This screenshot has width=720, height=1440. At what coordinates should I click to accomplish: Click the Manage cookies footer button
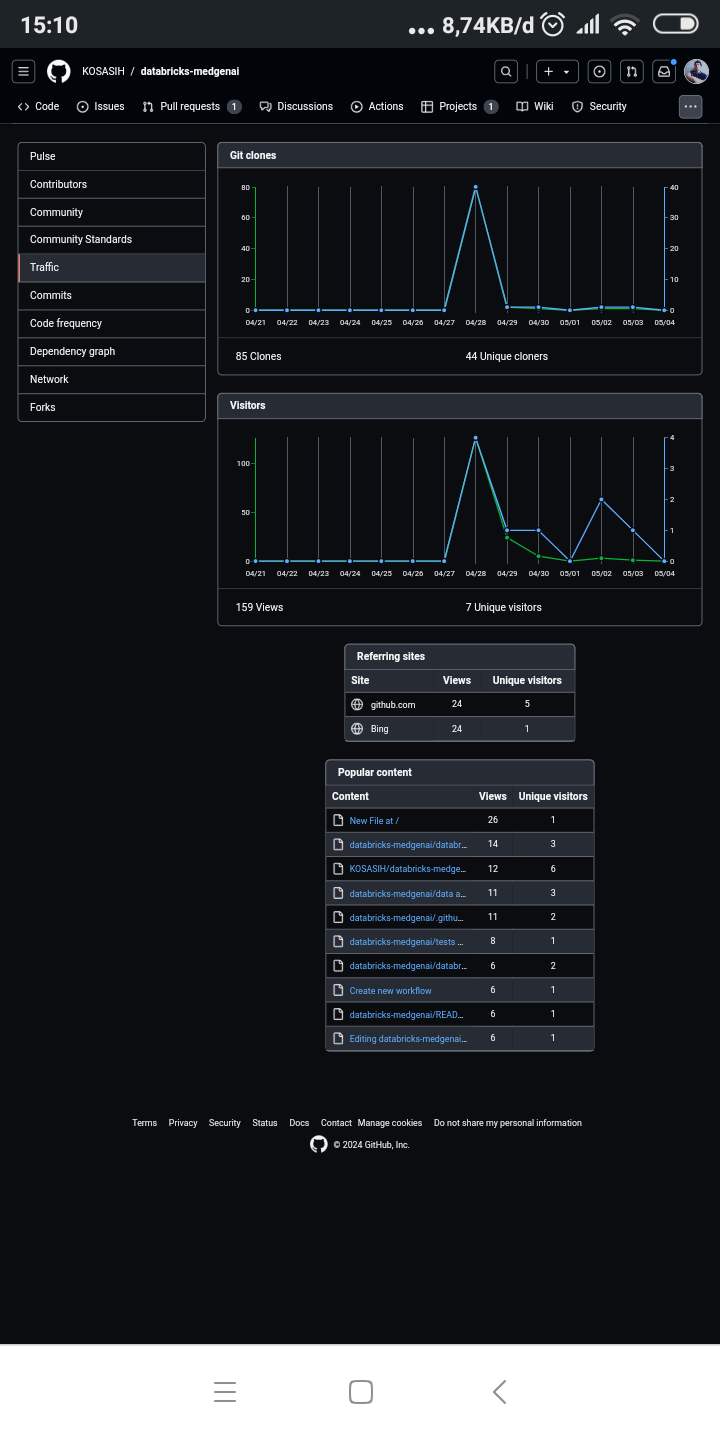[x=390, y=1123]
